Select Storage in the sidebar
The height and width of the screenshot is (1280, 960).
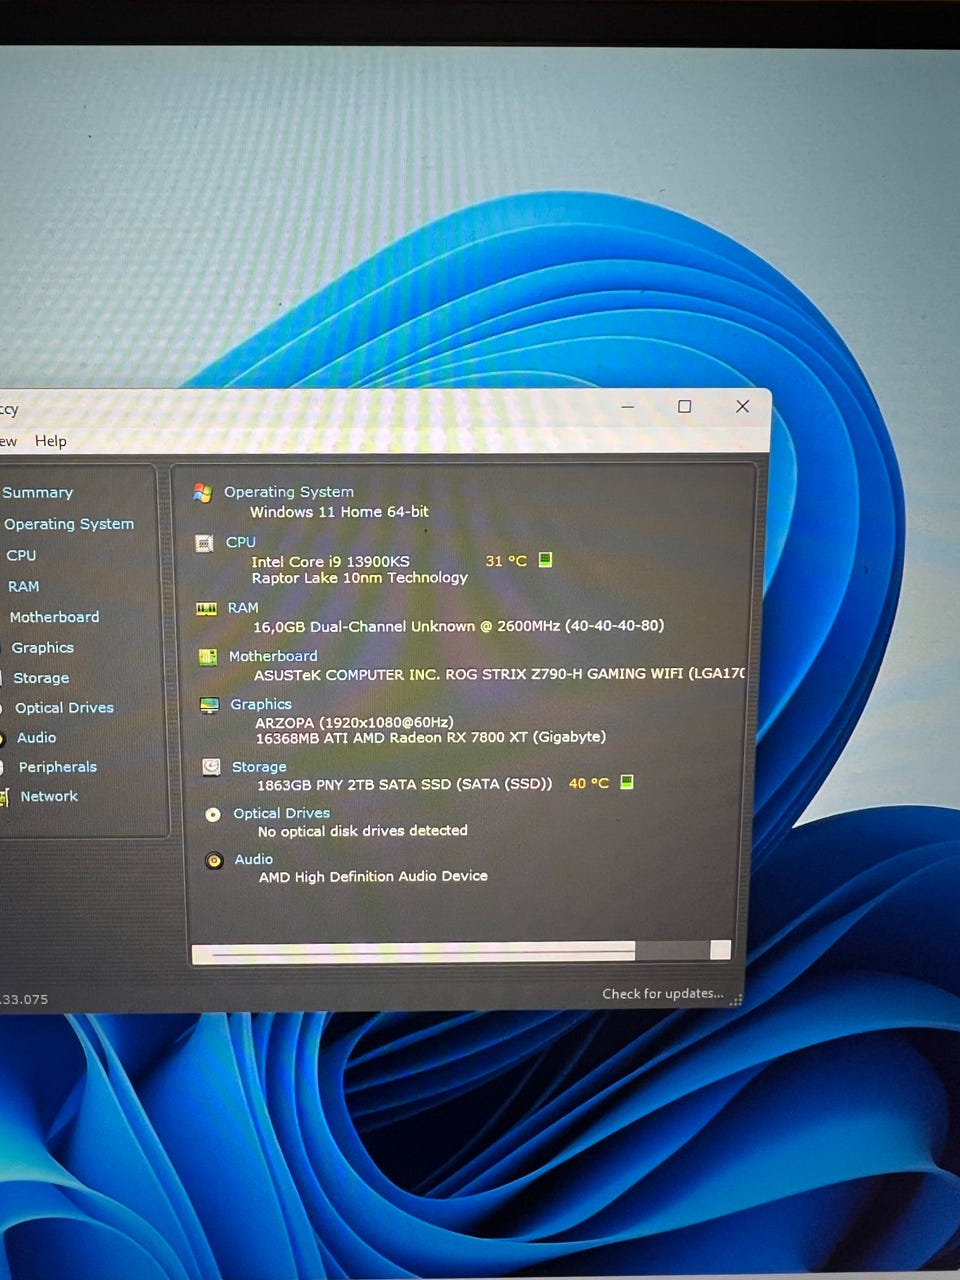41,678
